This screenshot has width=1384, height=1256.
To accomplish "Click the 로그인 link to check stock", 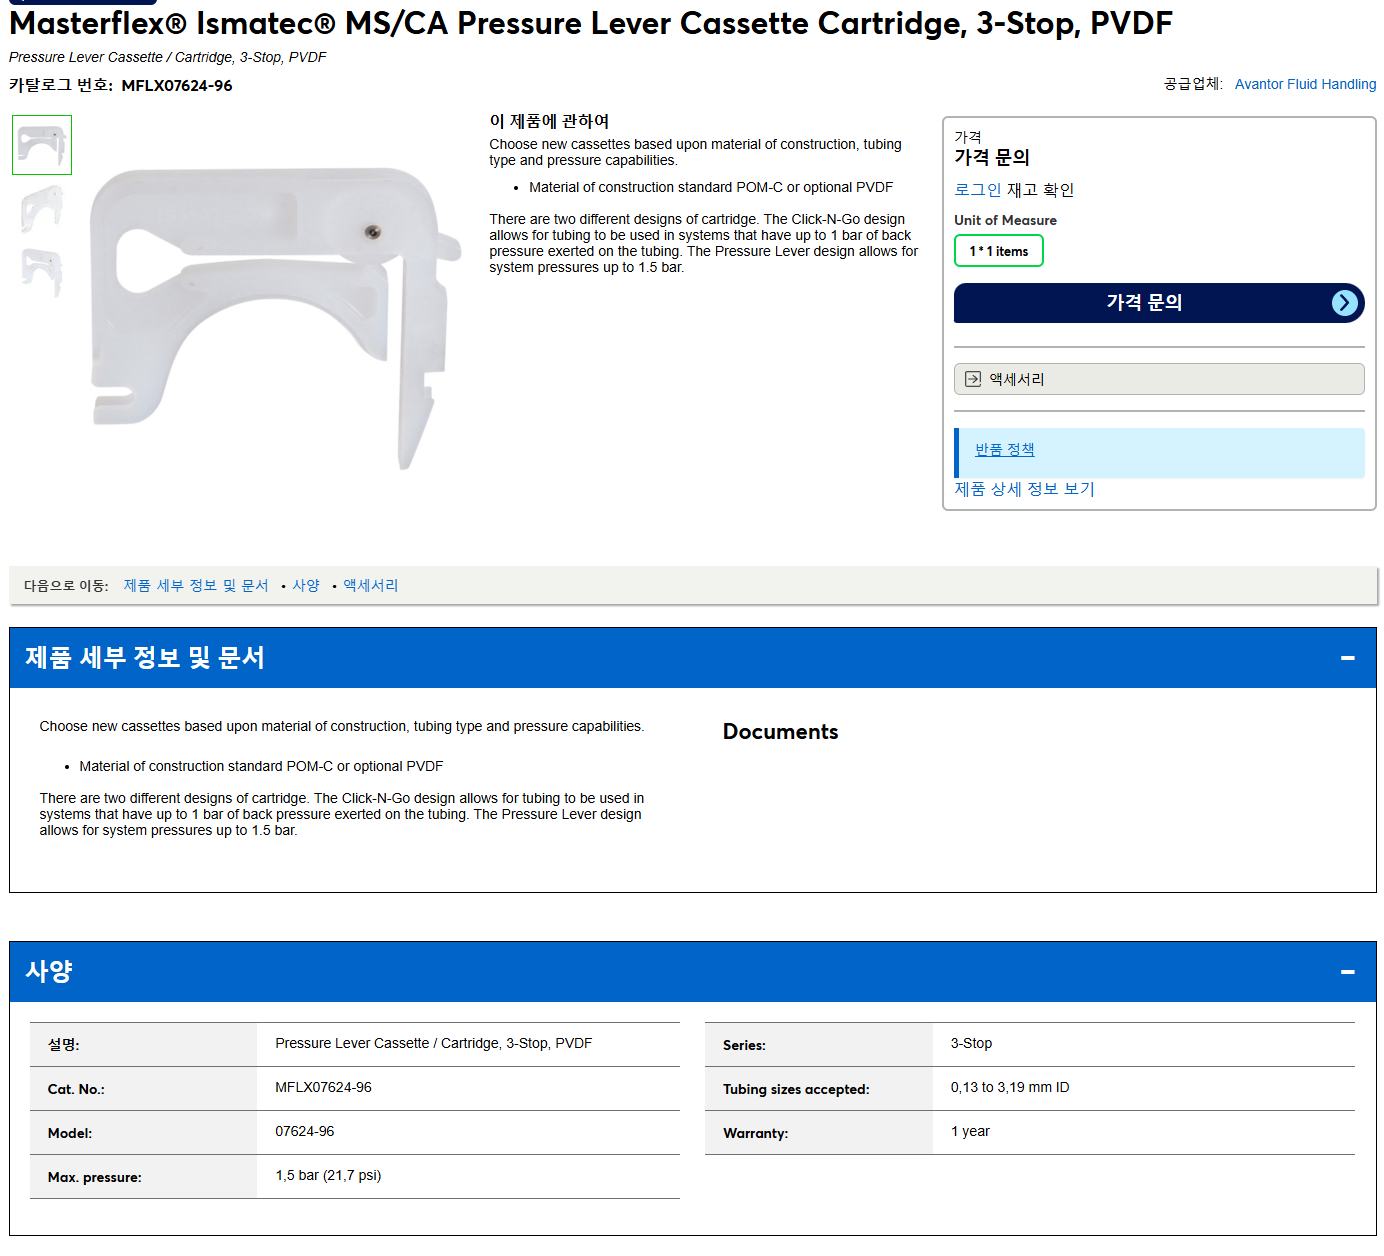I will [977, 189].
